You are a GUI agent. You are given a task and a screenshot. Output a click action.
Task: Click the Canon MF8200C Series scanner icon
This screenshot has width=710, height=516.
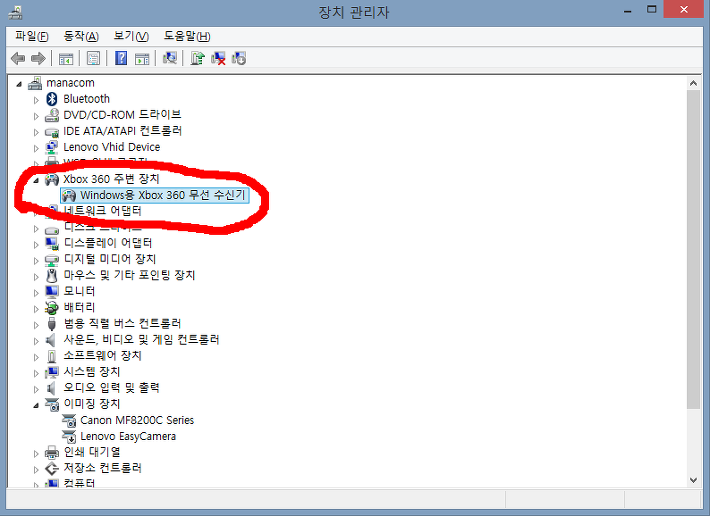[x=69, y=420]
